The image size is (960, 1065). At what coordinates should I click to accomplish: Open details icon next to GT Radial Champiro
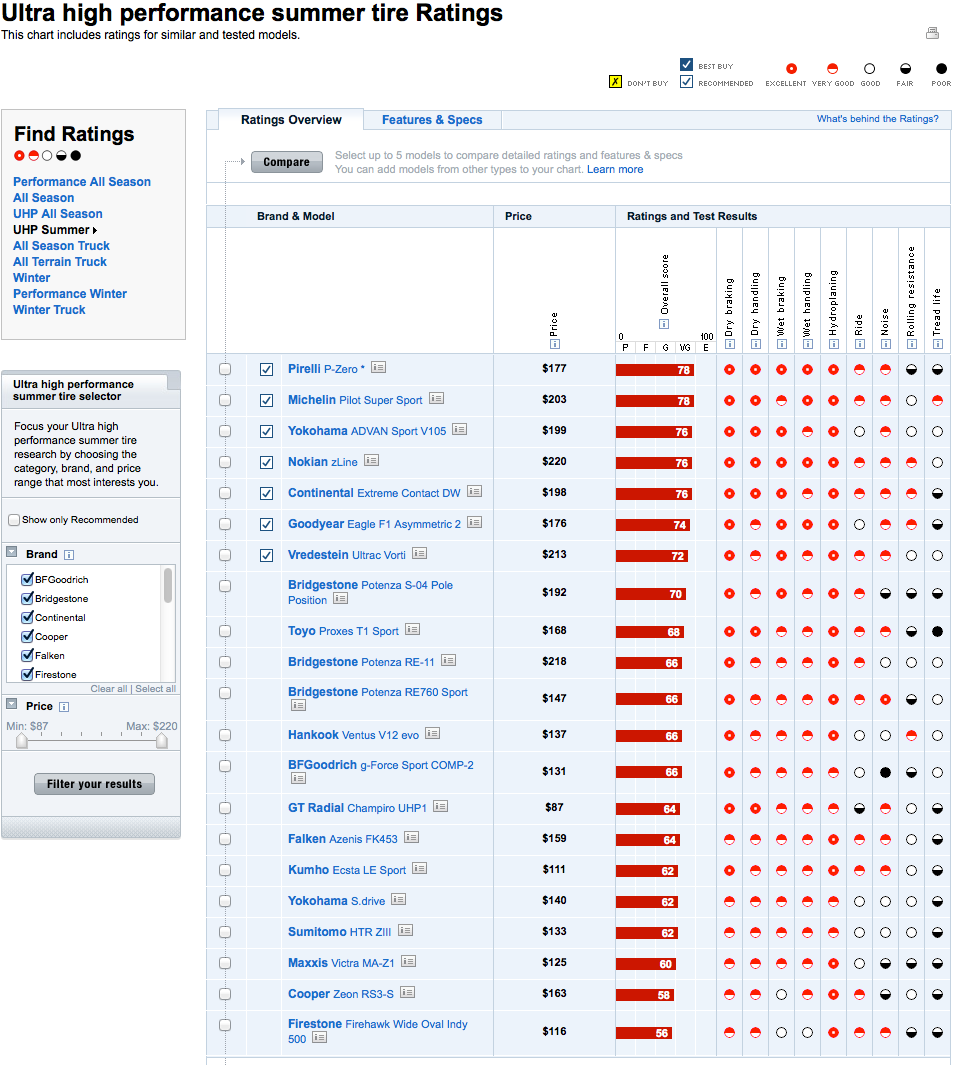click(440, 806)
